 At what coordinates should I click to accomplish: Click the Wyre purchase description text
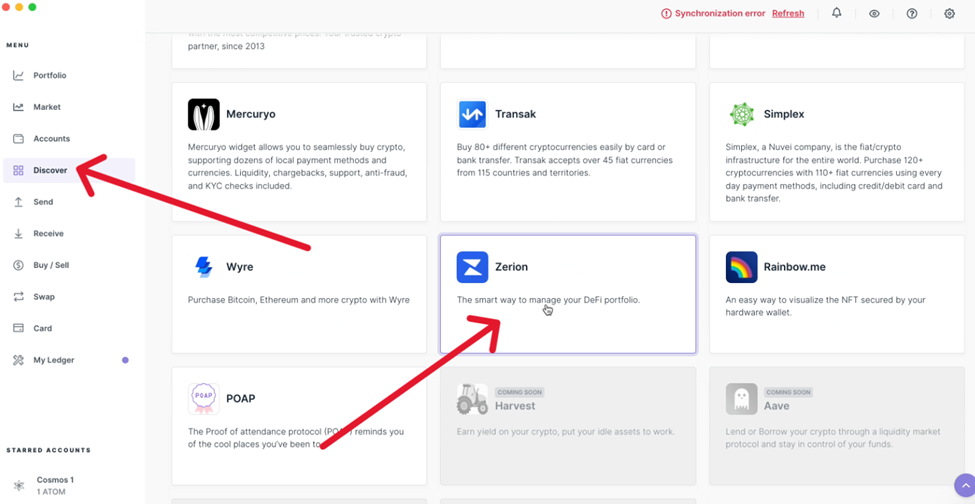click(x=298, y=300)
